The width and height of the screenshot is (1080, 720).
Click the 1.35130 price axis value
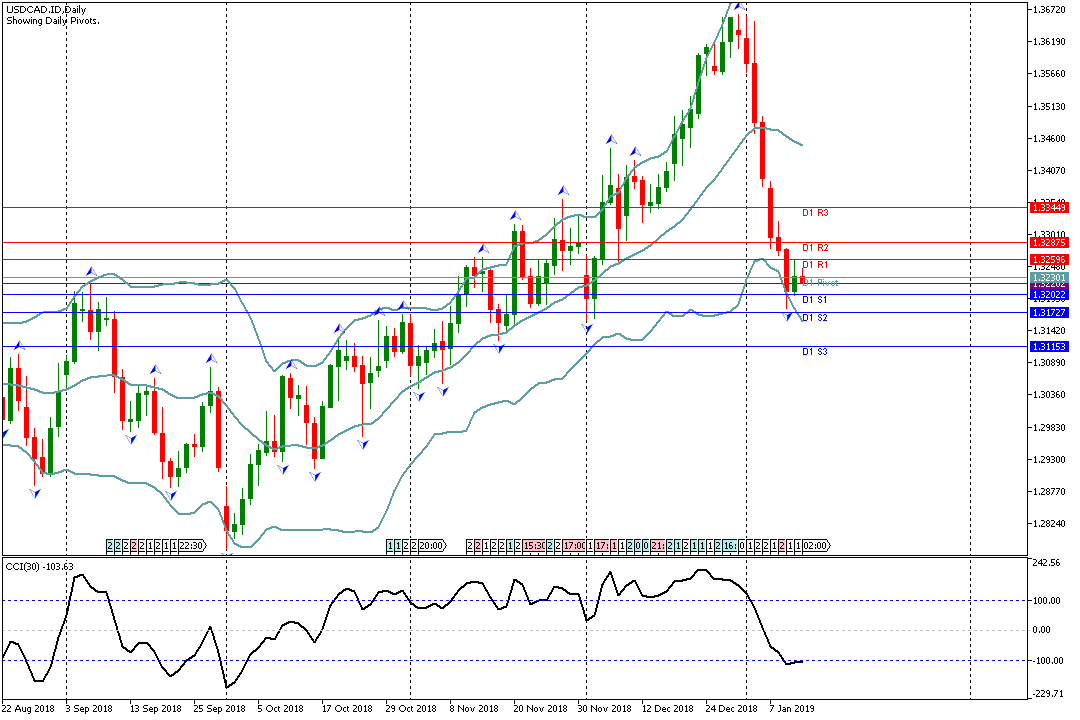(1049, 107)
